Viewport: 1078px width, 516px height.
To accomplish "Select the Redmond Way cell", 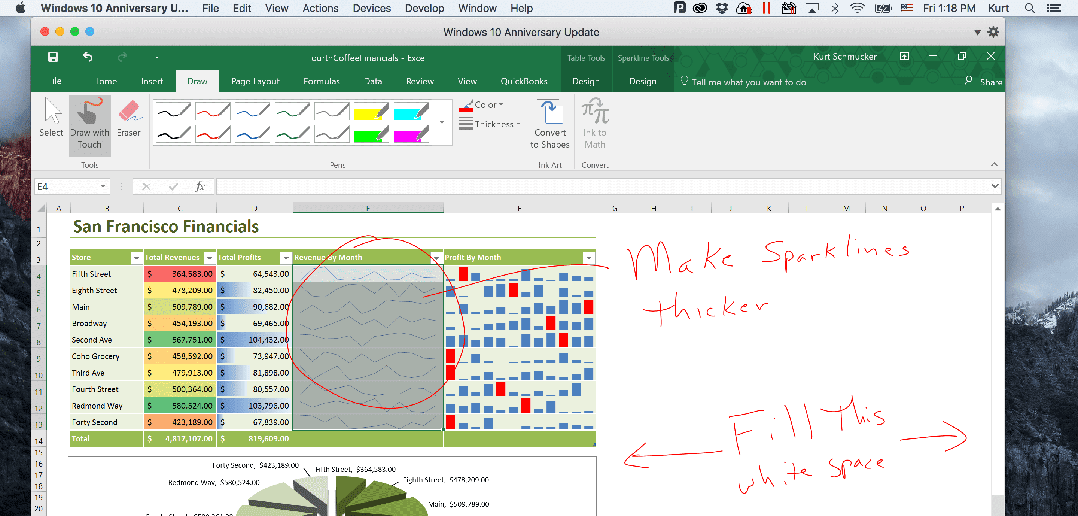I will 107,405.
